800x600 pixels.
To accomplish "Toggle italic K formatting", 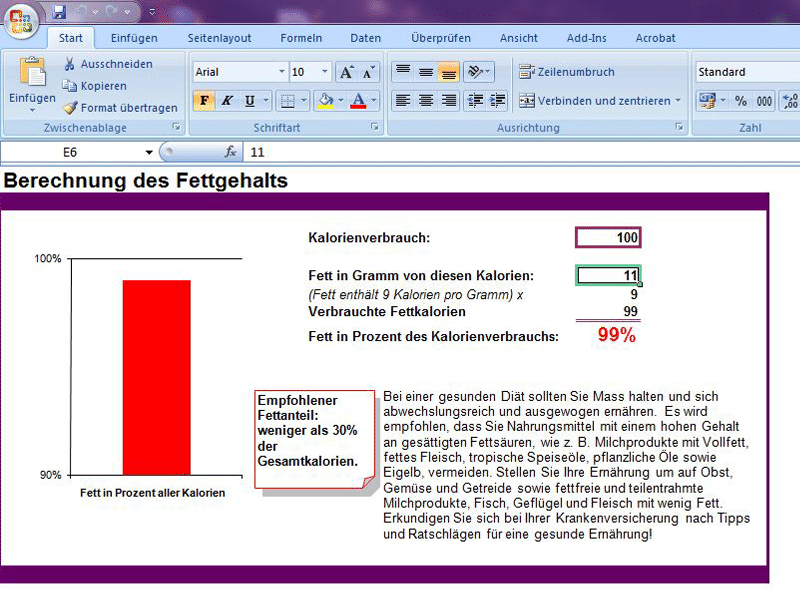I will click(x=227, y=101).
